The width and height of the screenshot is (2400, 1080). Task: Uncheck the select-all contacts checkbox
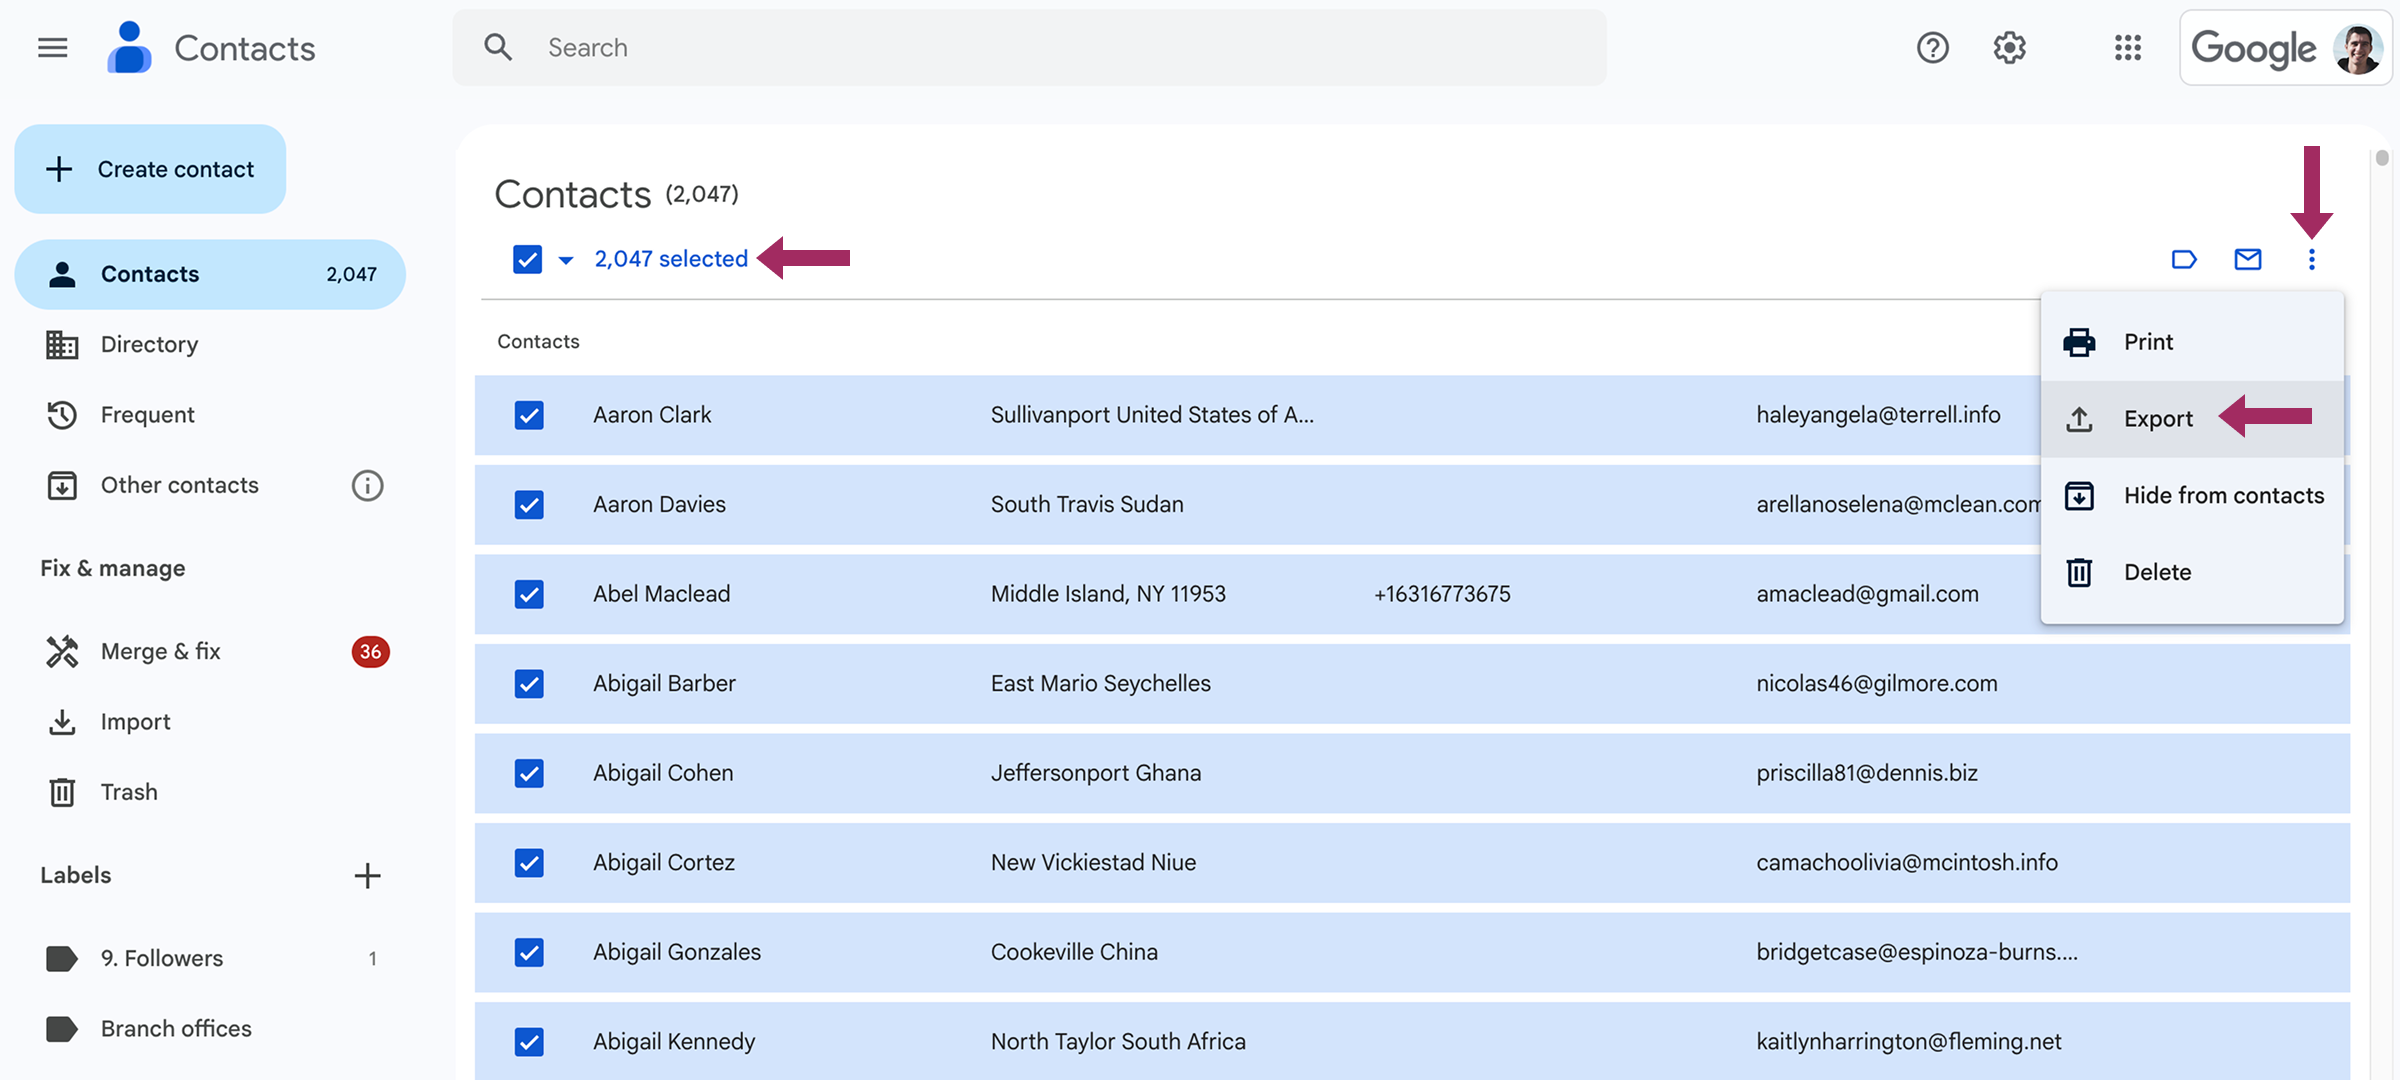point(528,259)
